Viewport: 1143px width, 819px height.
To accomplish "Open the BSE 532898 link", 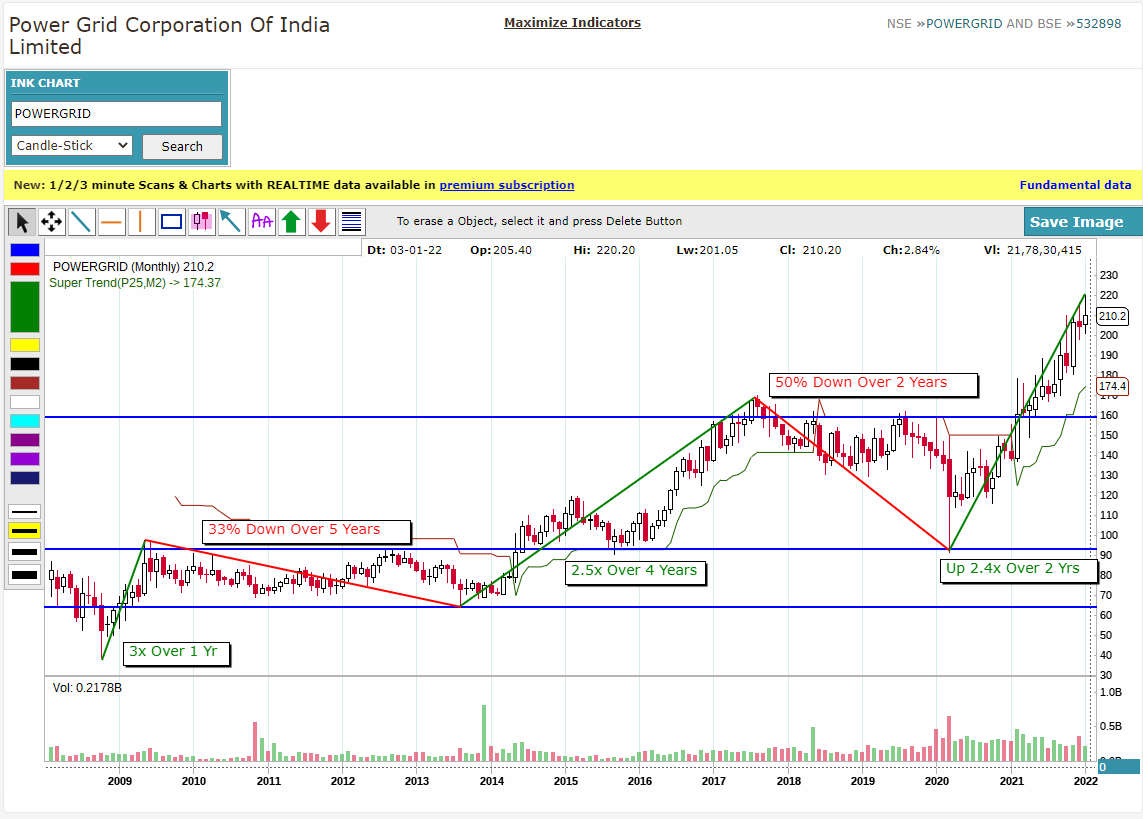I will point(1099,23).
